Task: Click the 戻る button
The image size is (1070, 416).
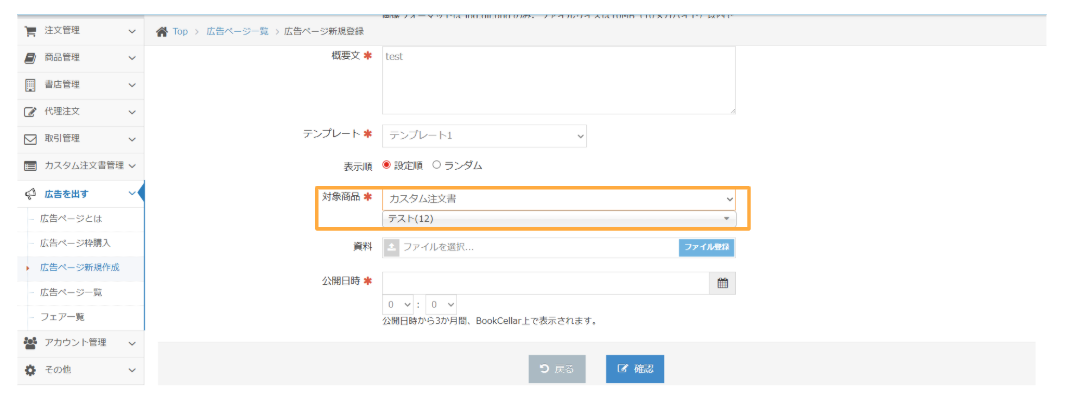Action: tap(557, 369)
